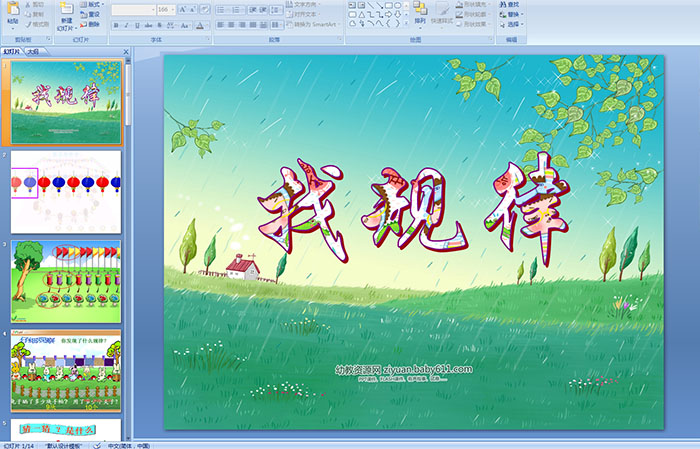Click the increase font size icon
The width and height of the screenshot is (700, 449).
183,9
